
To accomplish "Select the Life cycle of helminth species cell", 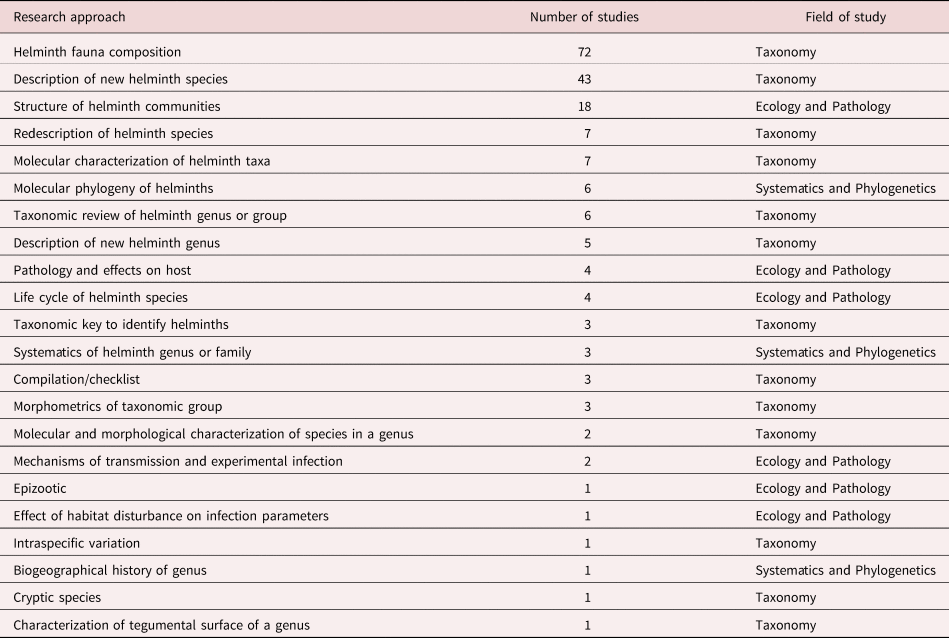I will 100,297.
